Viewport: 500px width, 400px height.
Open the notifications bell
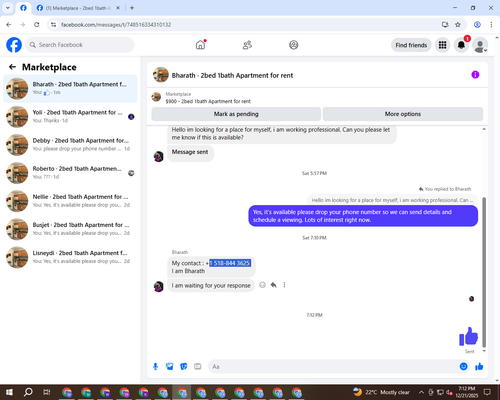point(461,45)
